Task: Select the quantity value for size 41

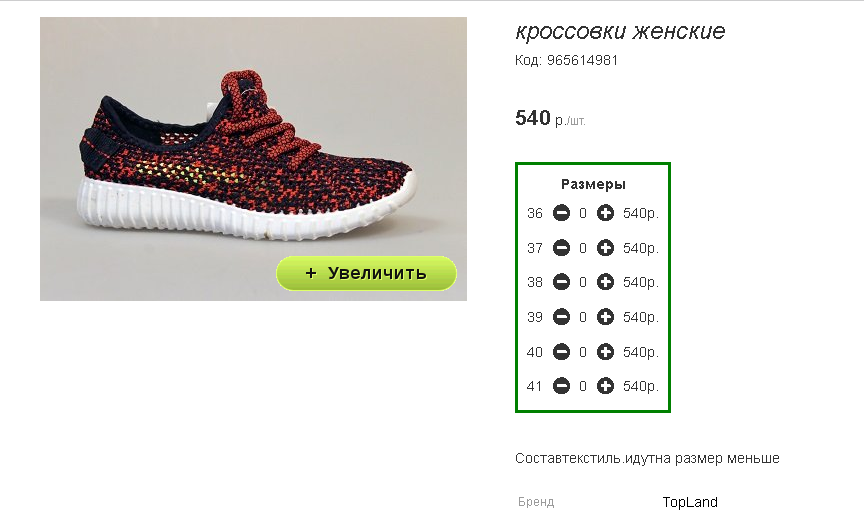Action: click(x=583, y=386)
